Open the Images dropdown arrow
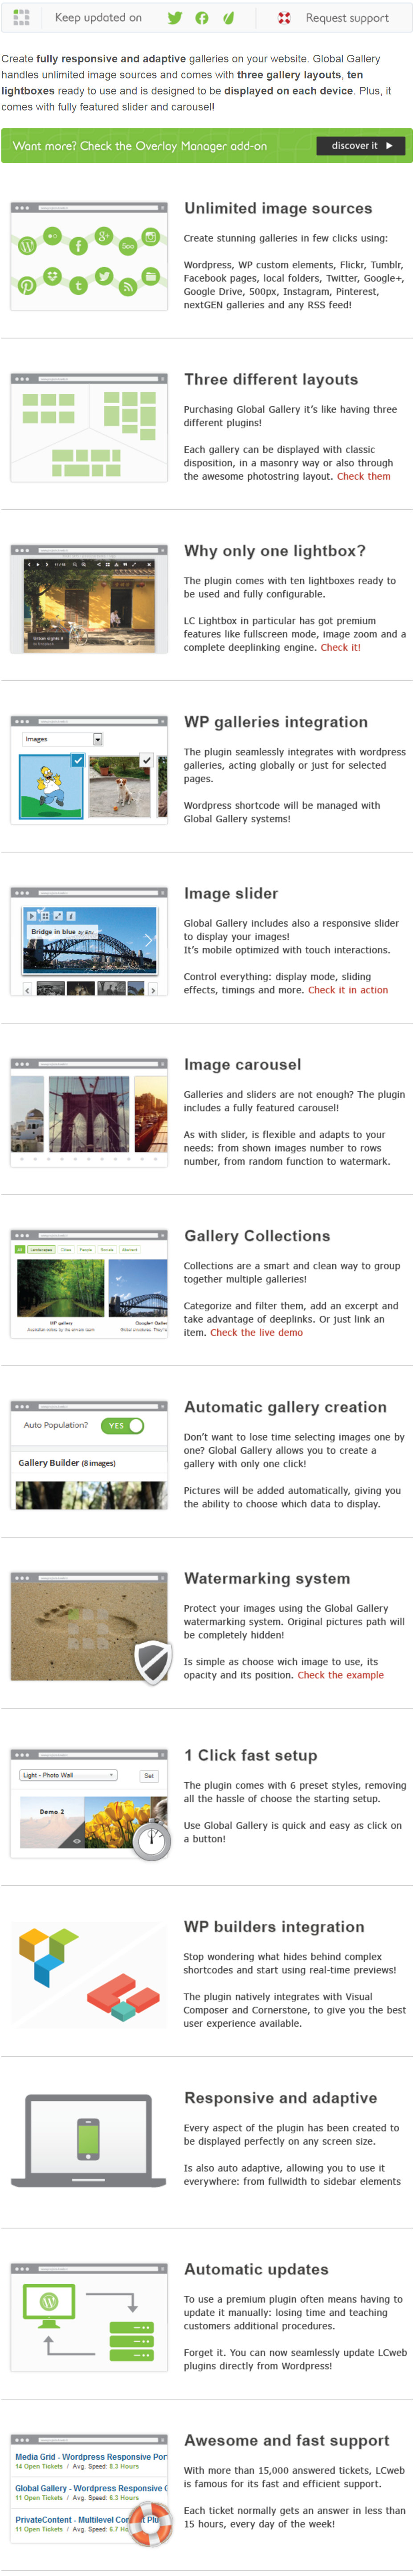Image resolution: width=416 pixels, height=2576 pixels. (97, 739)
